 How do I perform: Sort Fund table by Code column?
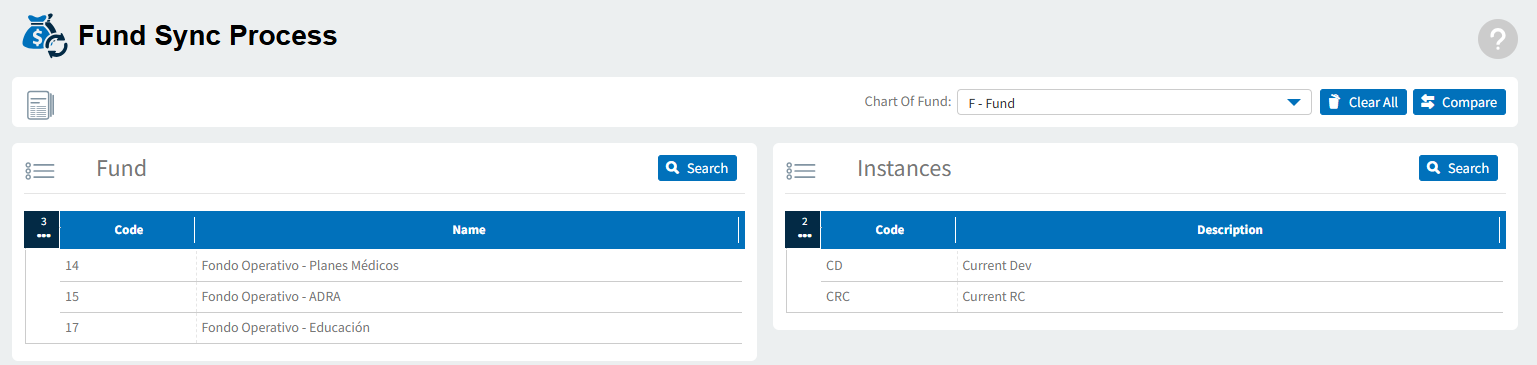pyautogui.click(x=128, y=230)
